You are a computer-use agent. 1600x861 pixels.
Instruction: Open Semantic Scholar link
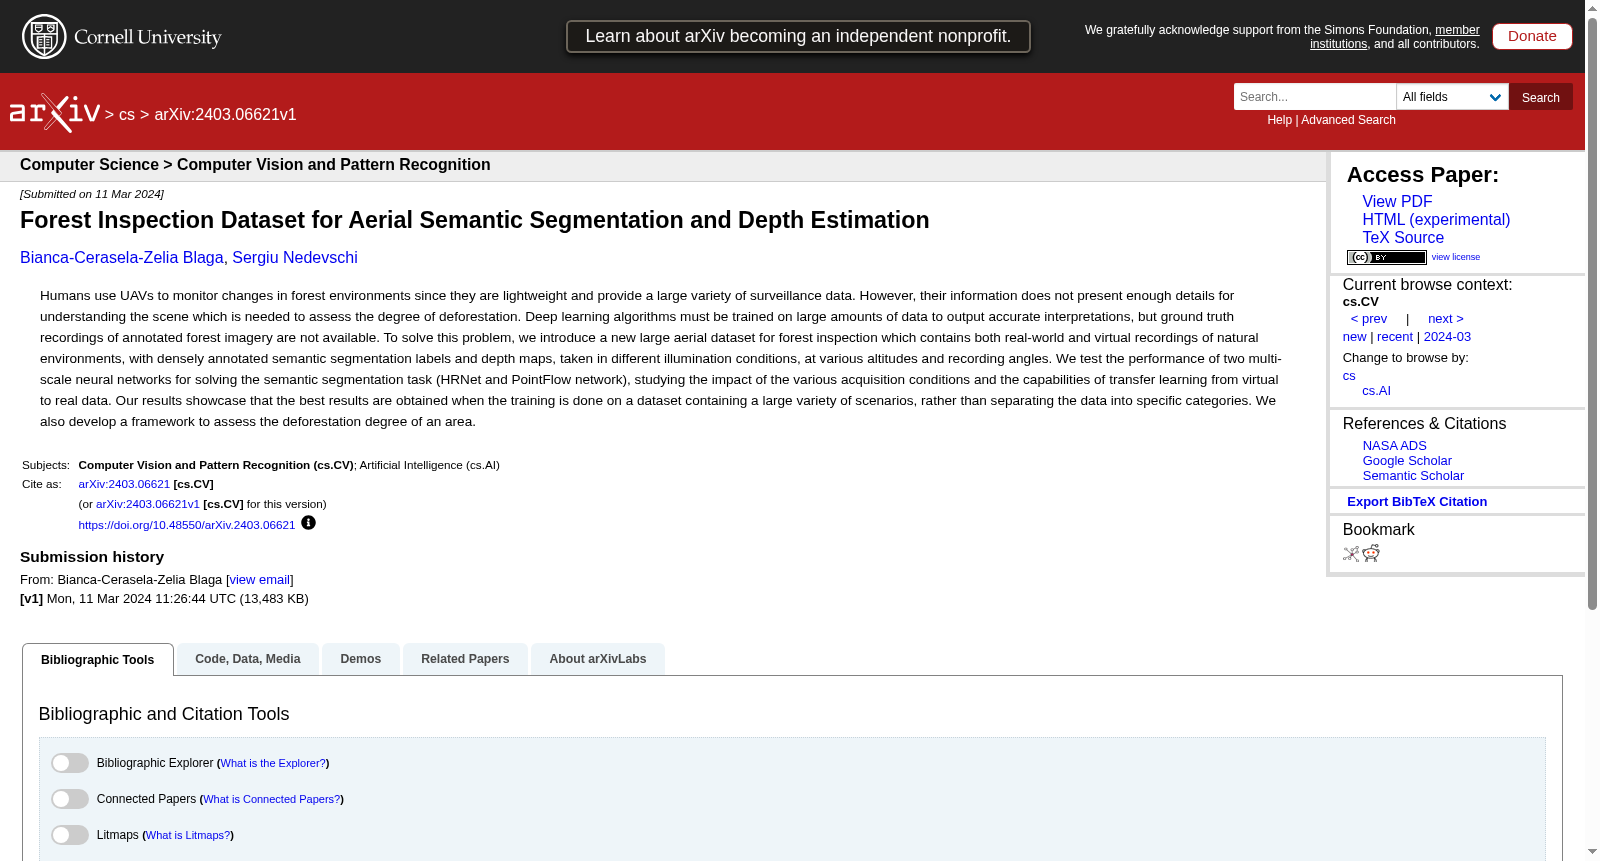1413,476
